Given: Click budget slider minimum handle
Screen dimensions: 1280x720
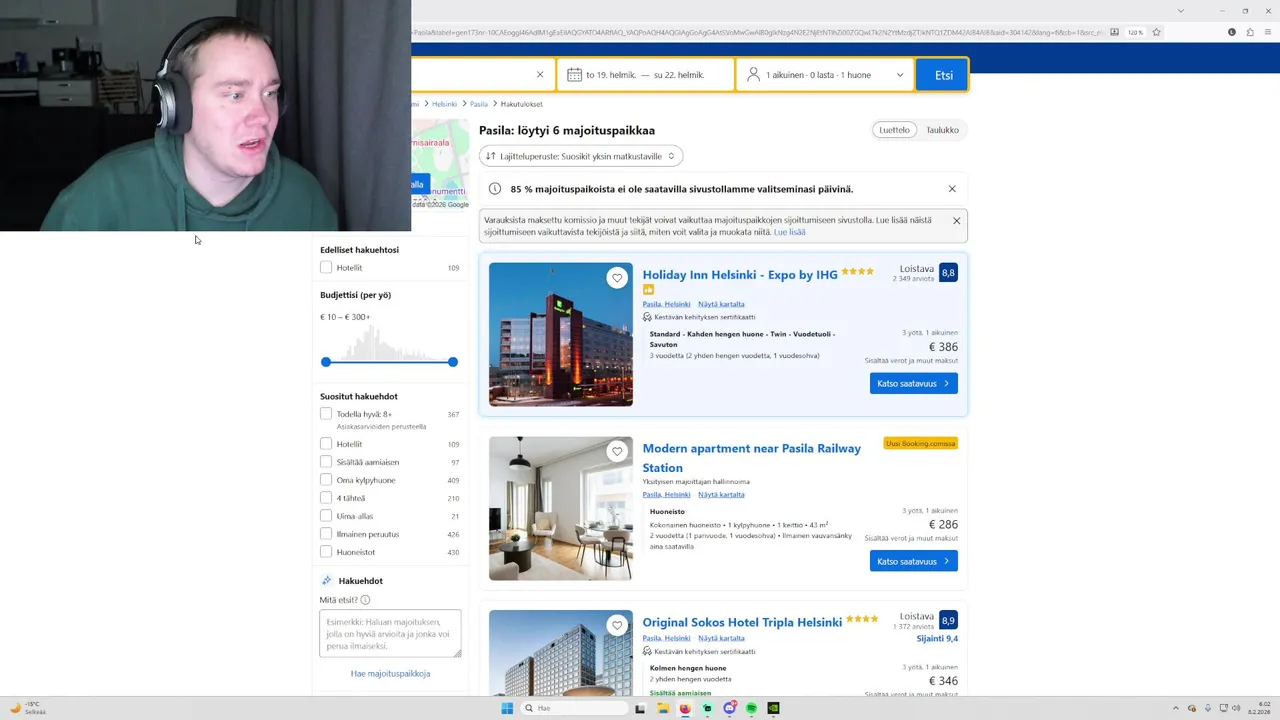Looking at the screenshot, I should (326, 362).
